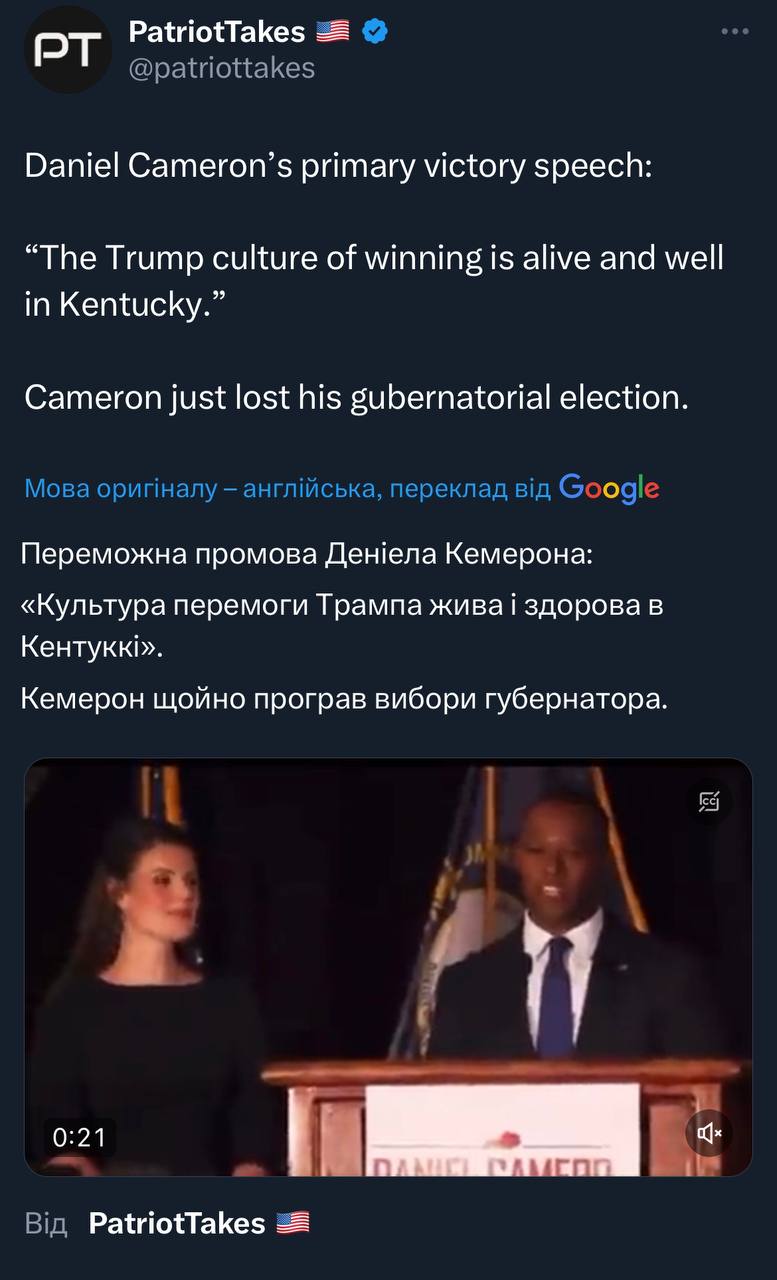Click translated line 'Кемерон щойно програв вибори'

click(343, 698)
